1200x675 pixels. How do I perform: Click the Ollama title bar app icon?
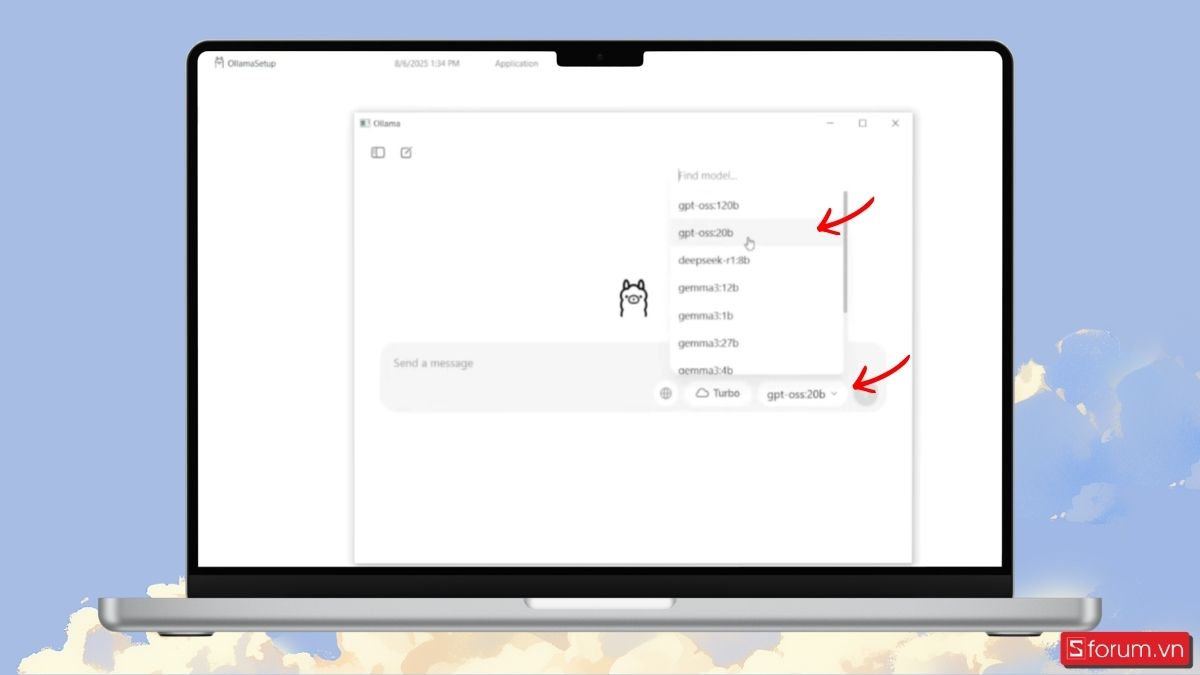[x=365, y=123]
